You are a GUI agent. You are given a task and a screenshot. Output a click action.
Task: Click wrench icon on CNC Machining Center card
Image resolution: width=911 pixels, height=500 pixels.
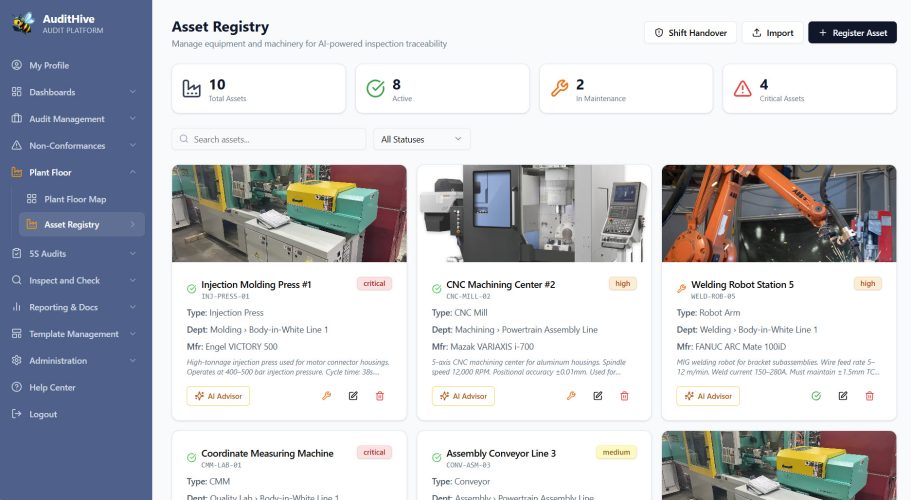pyautogui.click(x=571, y=396)
